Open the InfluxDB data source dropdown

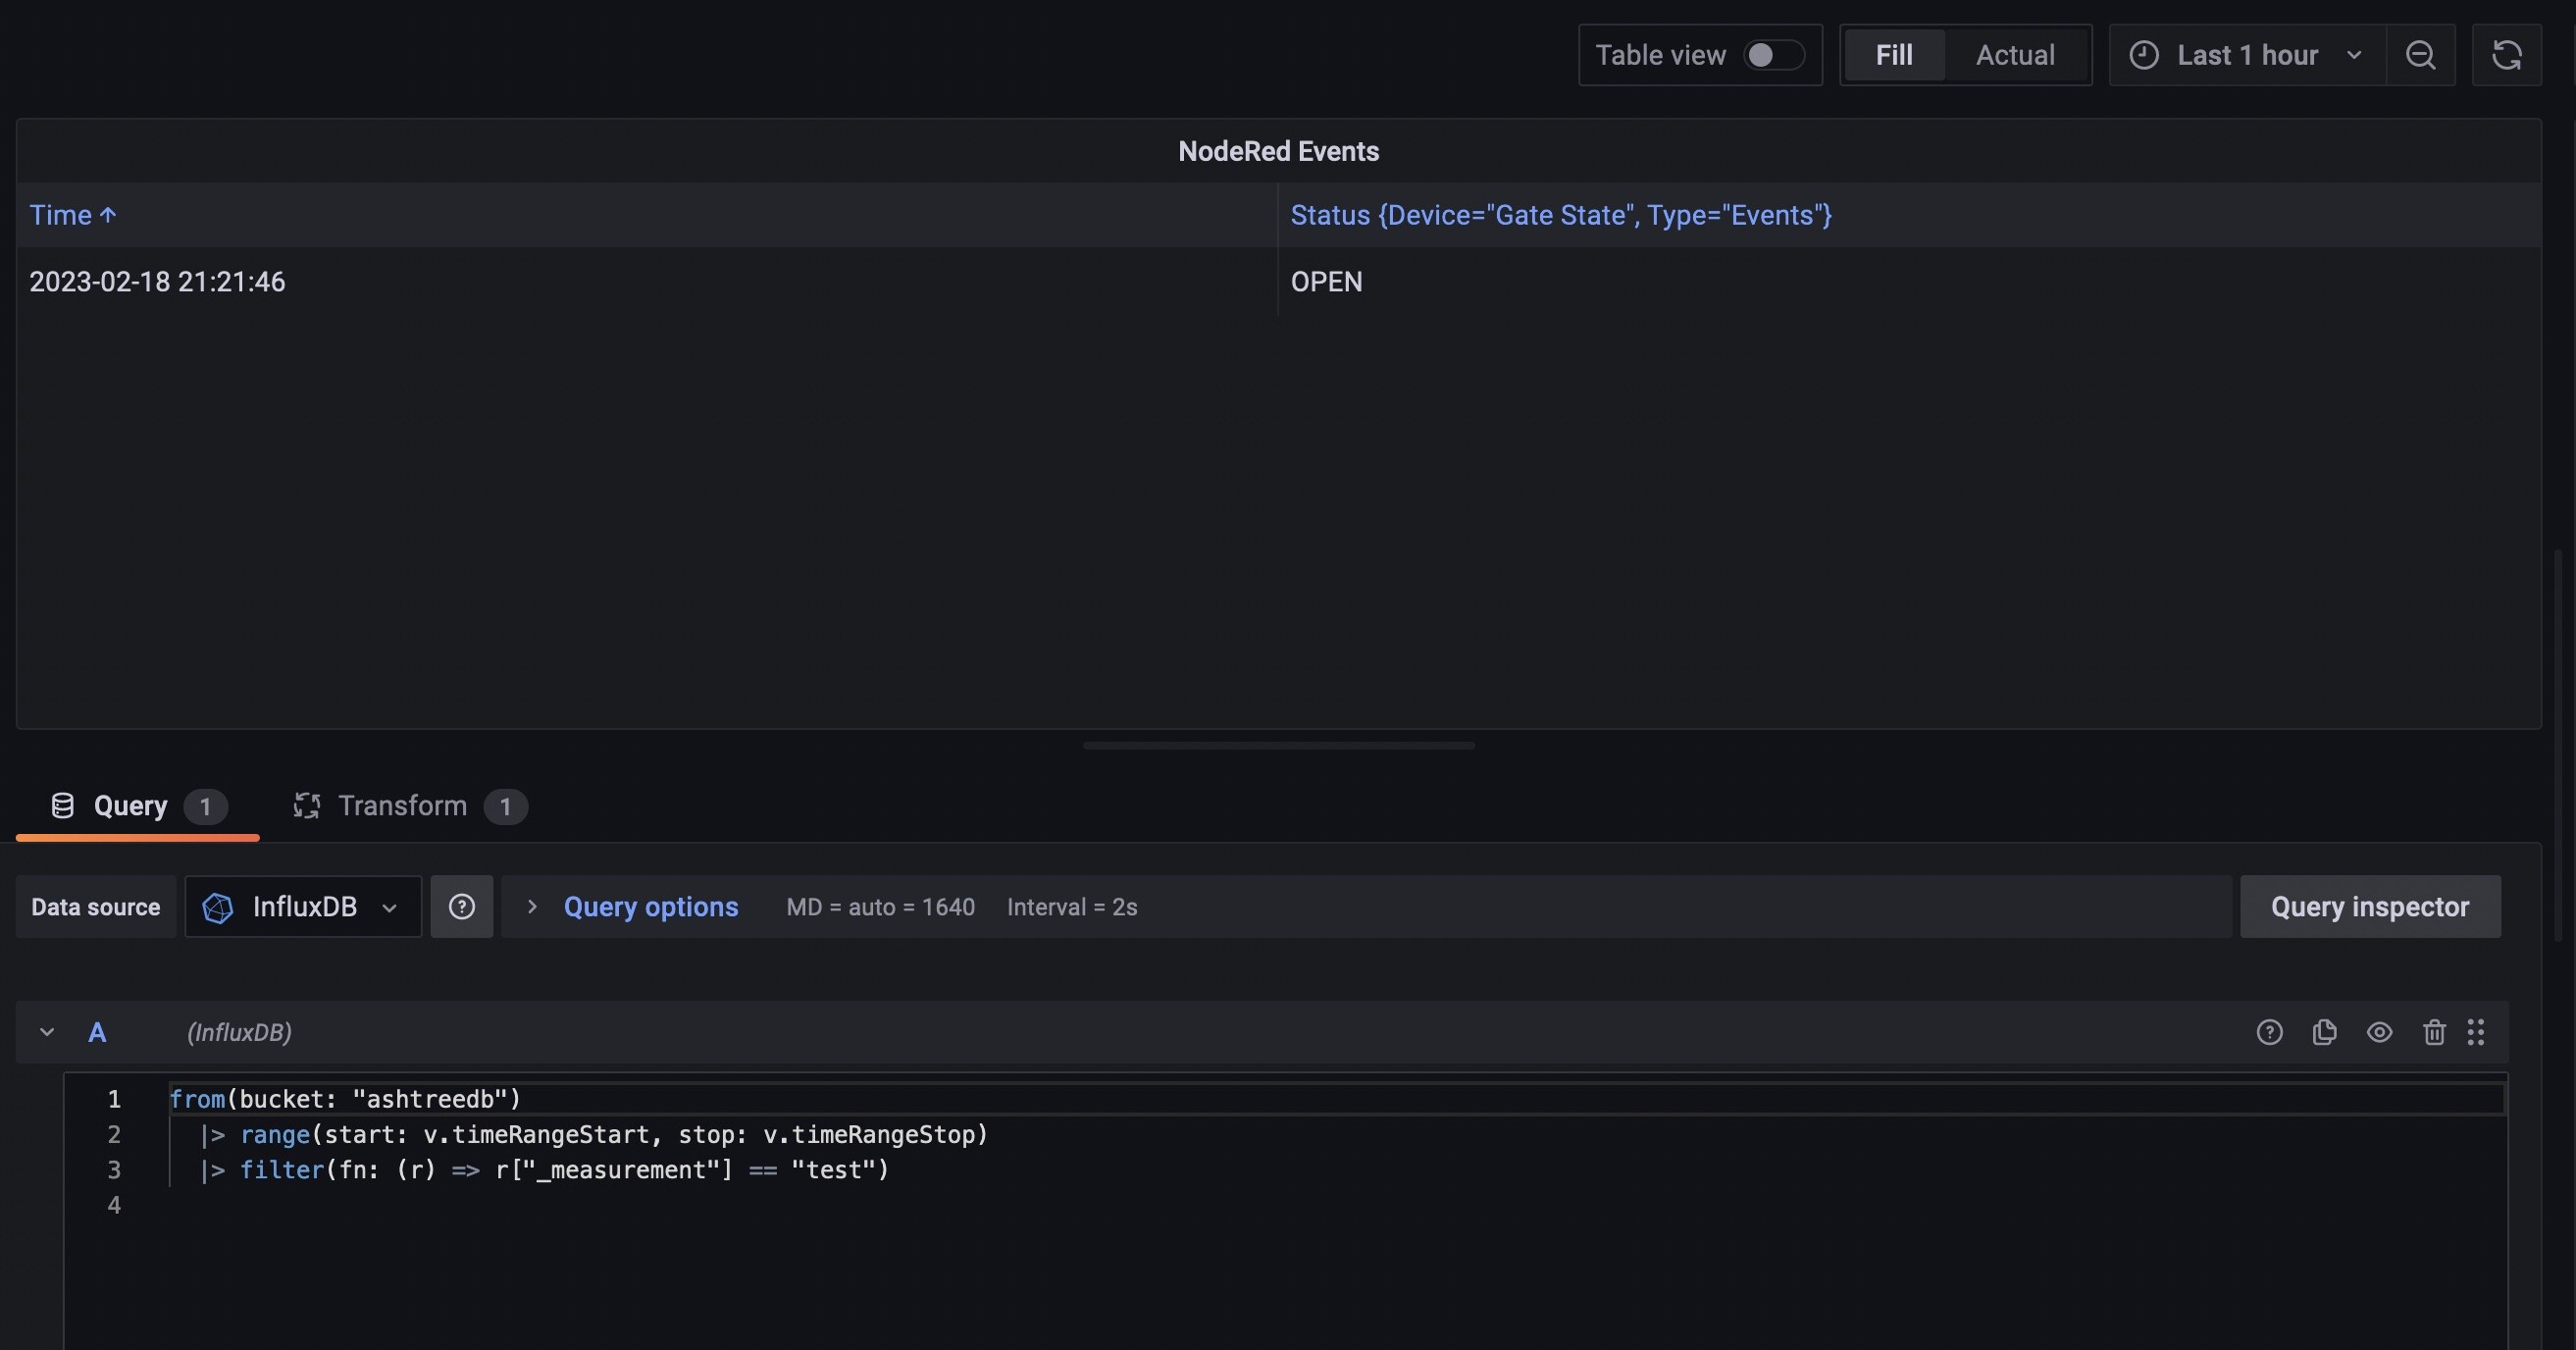coord(302,907)
